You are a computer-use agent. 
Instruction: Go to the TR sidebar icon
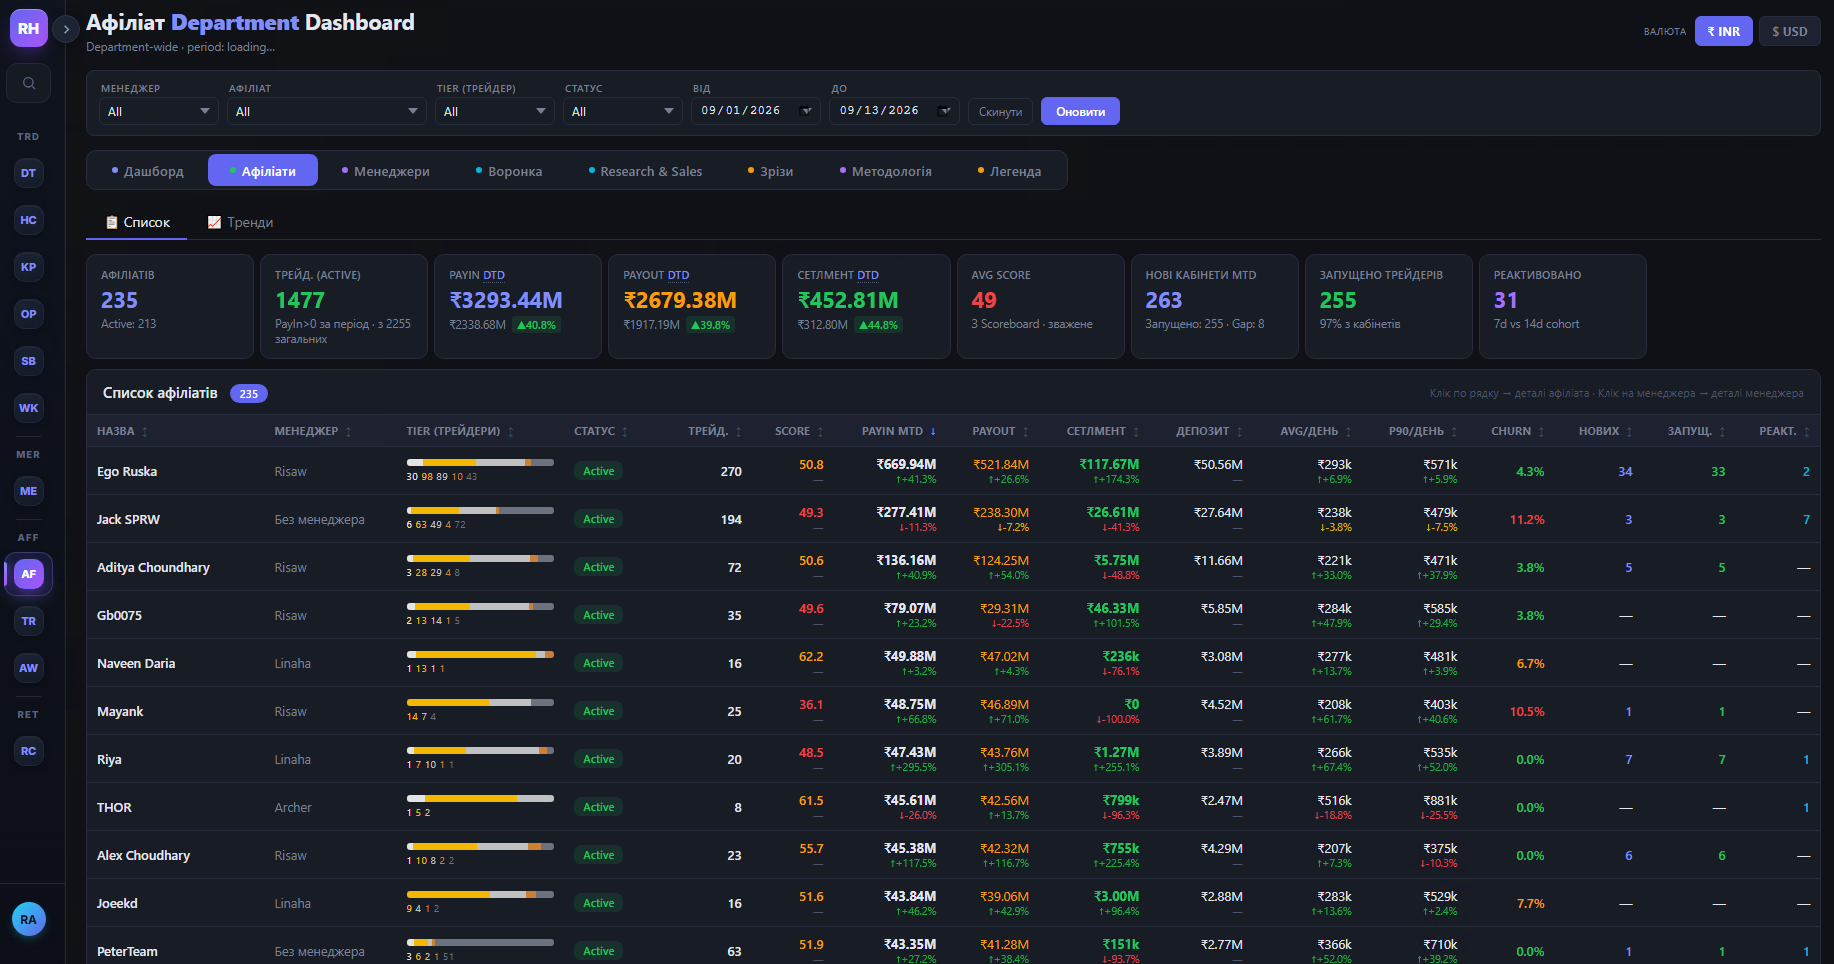tap(29, 621)
